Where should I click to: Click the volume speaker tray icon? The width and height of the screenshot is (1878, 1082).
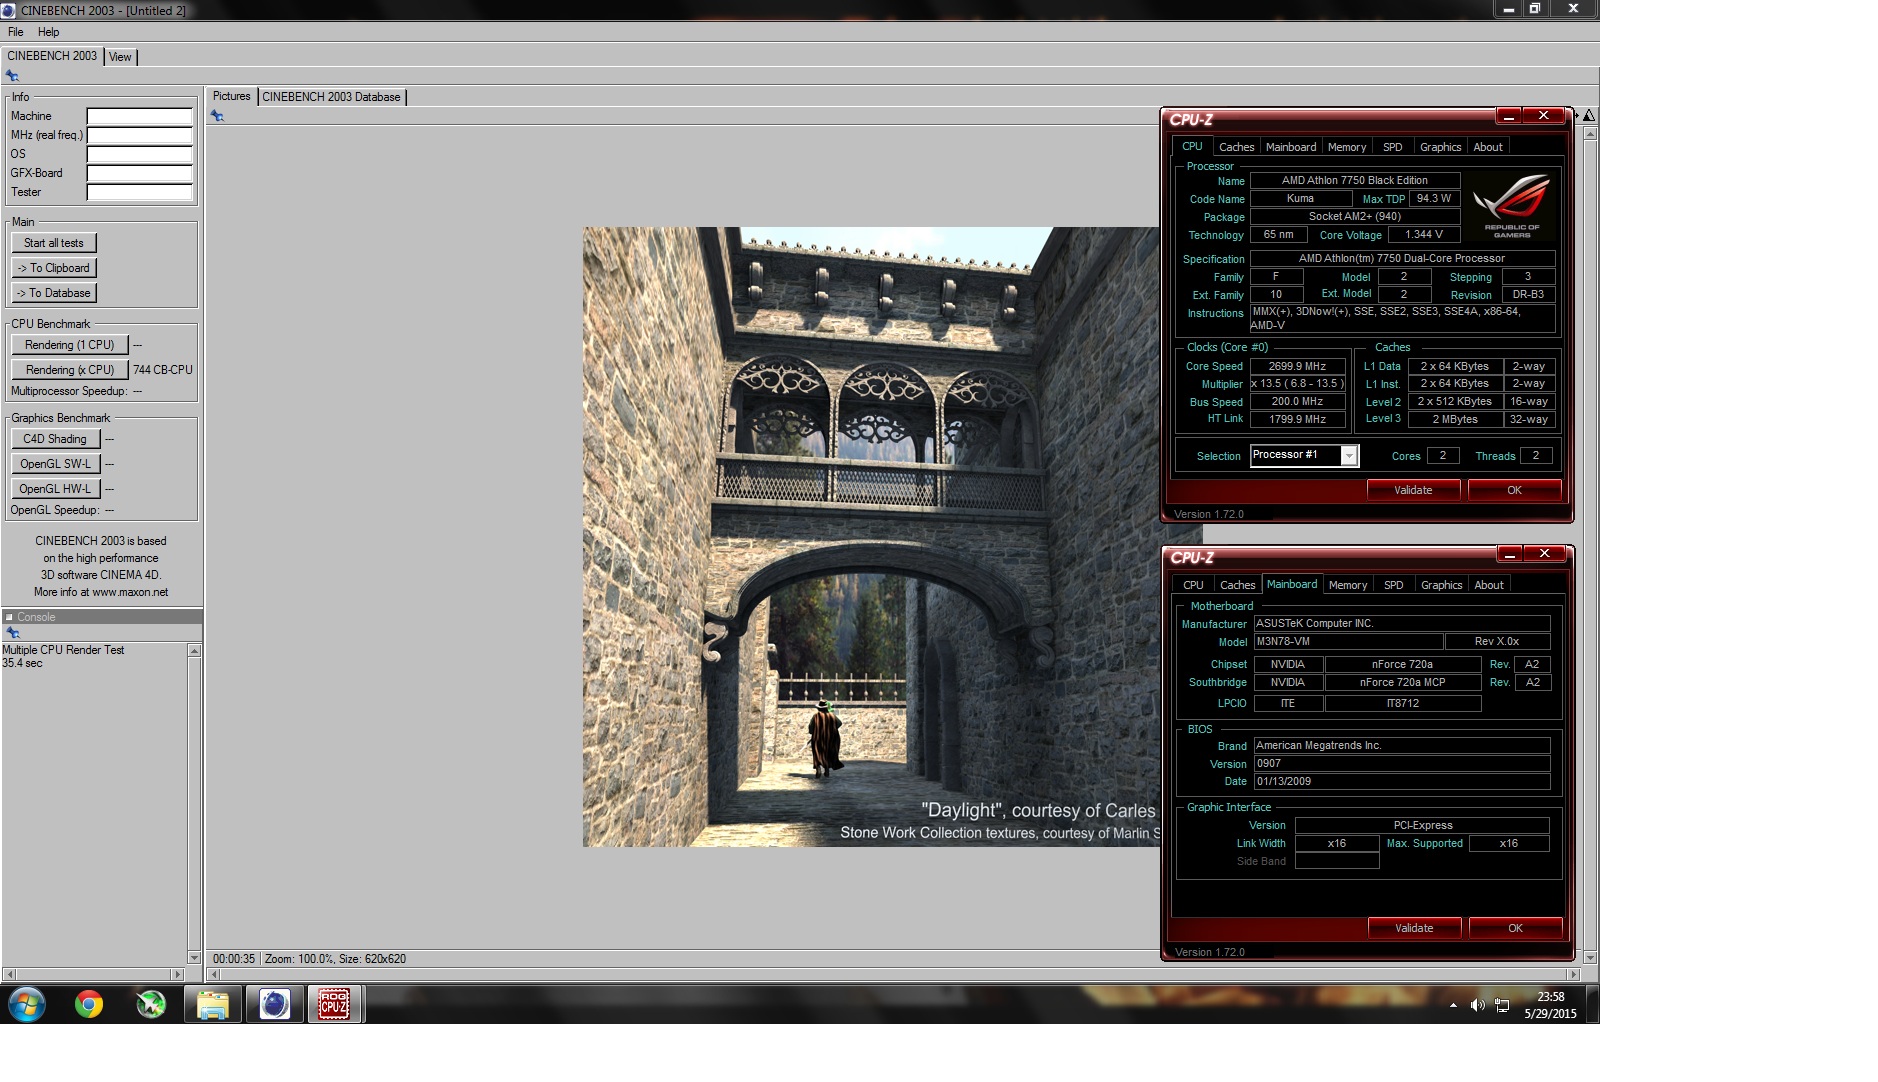[1477, 1005]
